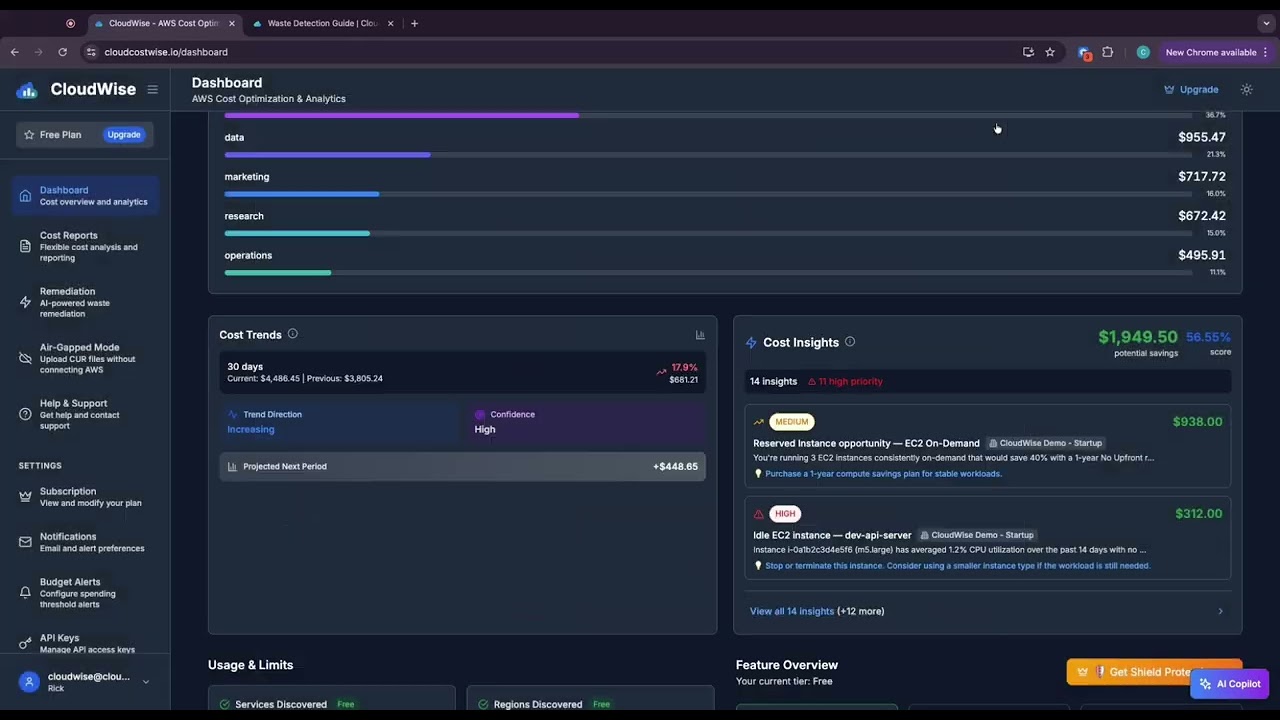Viewport: 1280px width, 720px height.
Task: Click the Subscription crown icon
Action: [25, 496]
